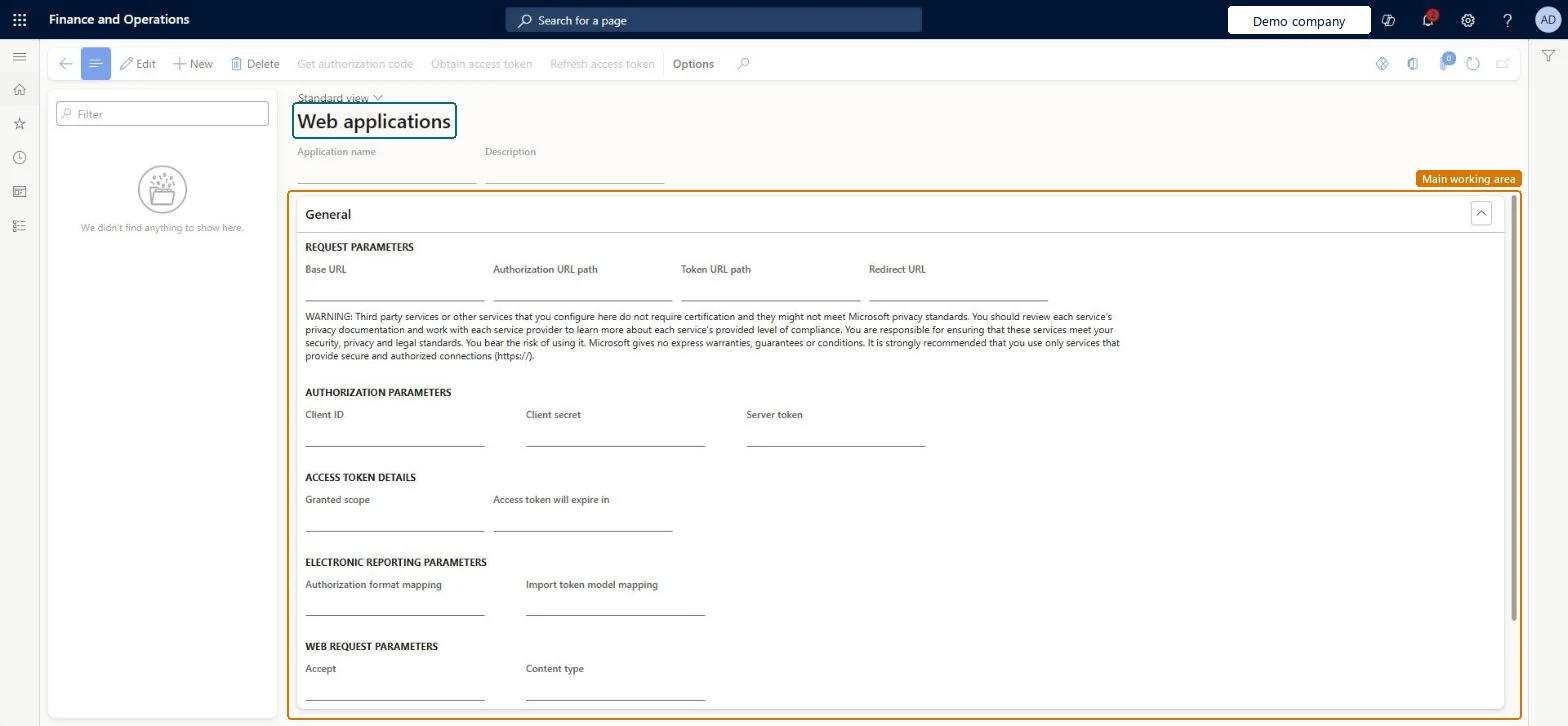Click the back arrow in the action pane
Screen dimensions: 1568x726
coord(65,64)
